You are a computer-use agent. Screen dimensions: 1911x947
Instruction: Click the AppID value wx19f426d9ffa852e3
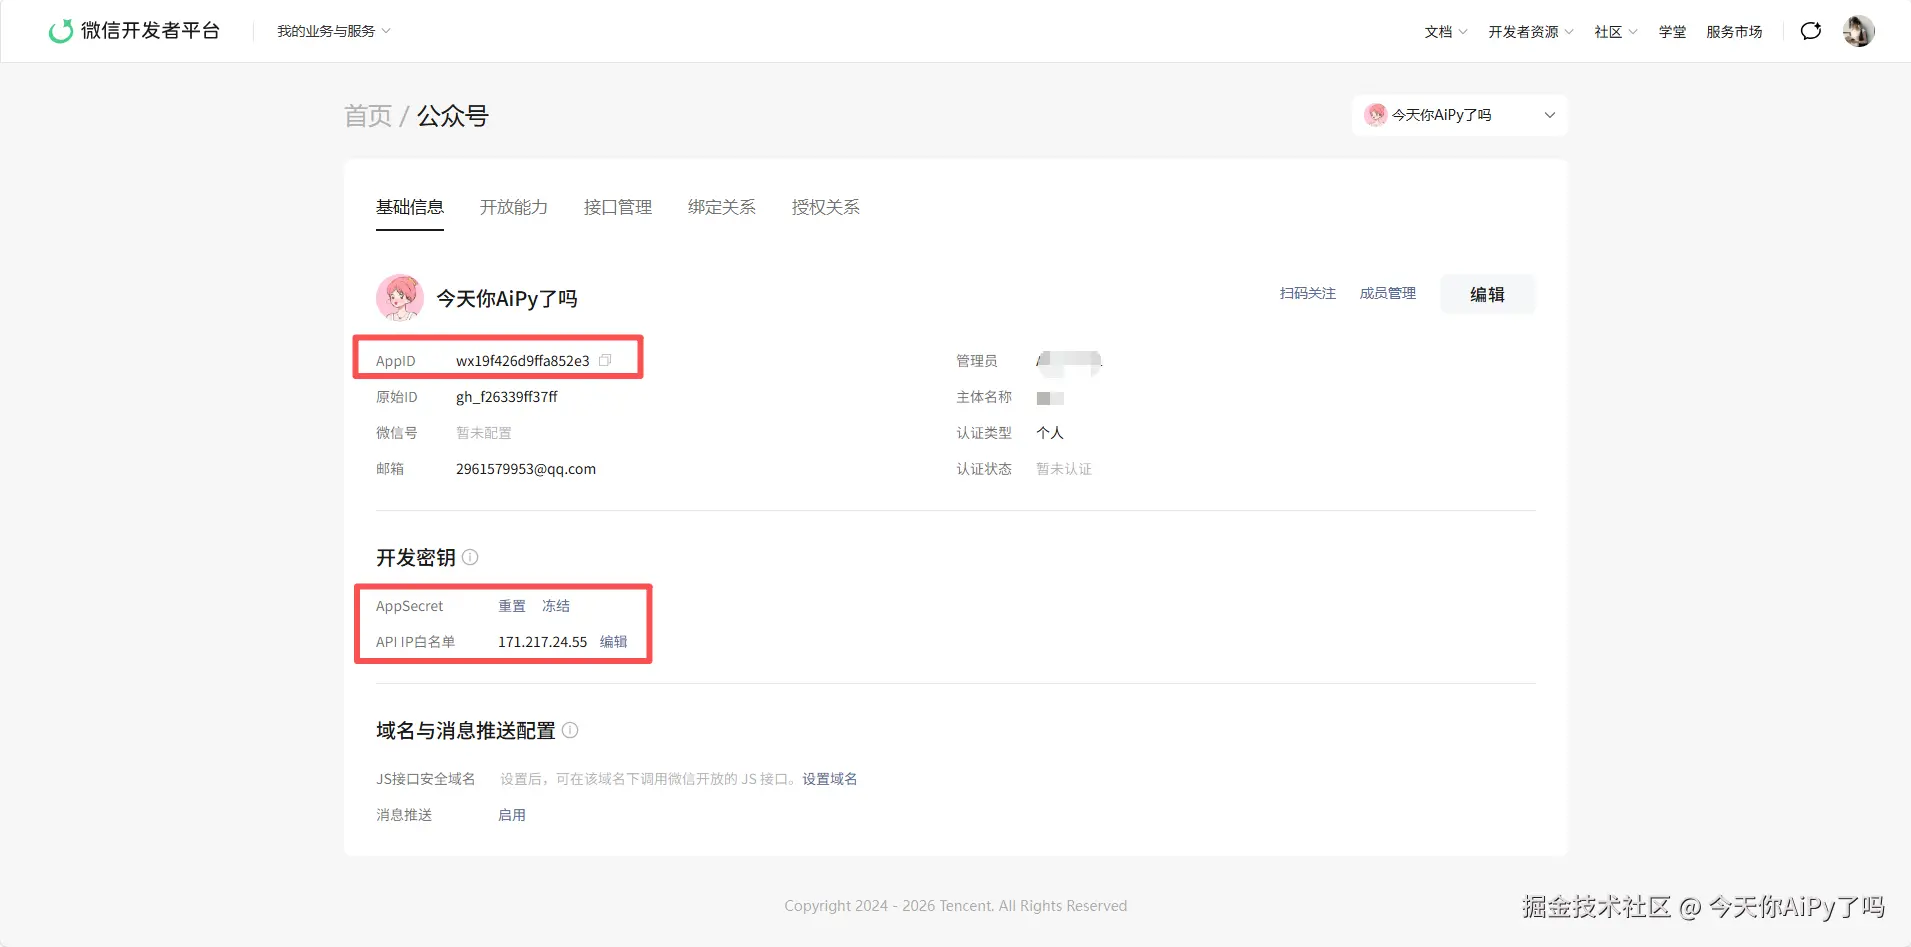click(523, 361)
